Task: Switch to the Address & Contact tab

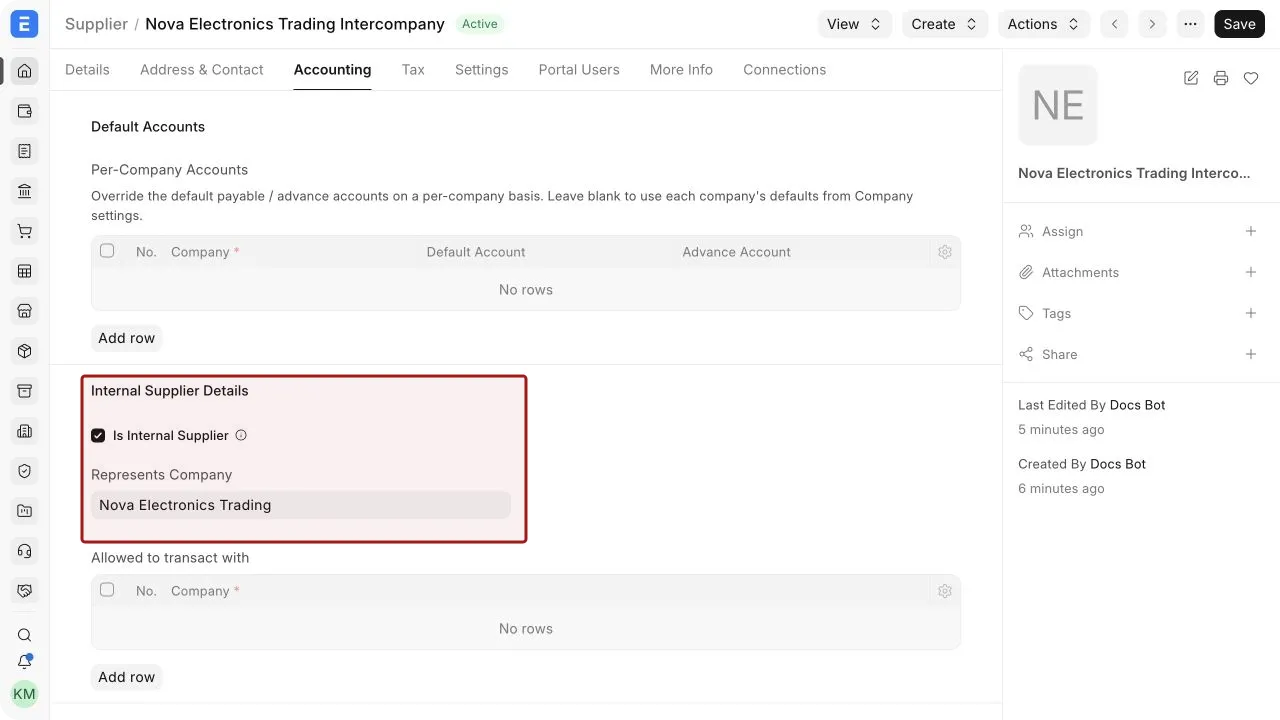Action: pyautogui.click(x=202, y=70)
